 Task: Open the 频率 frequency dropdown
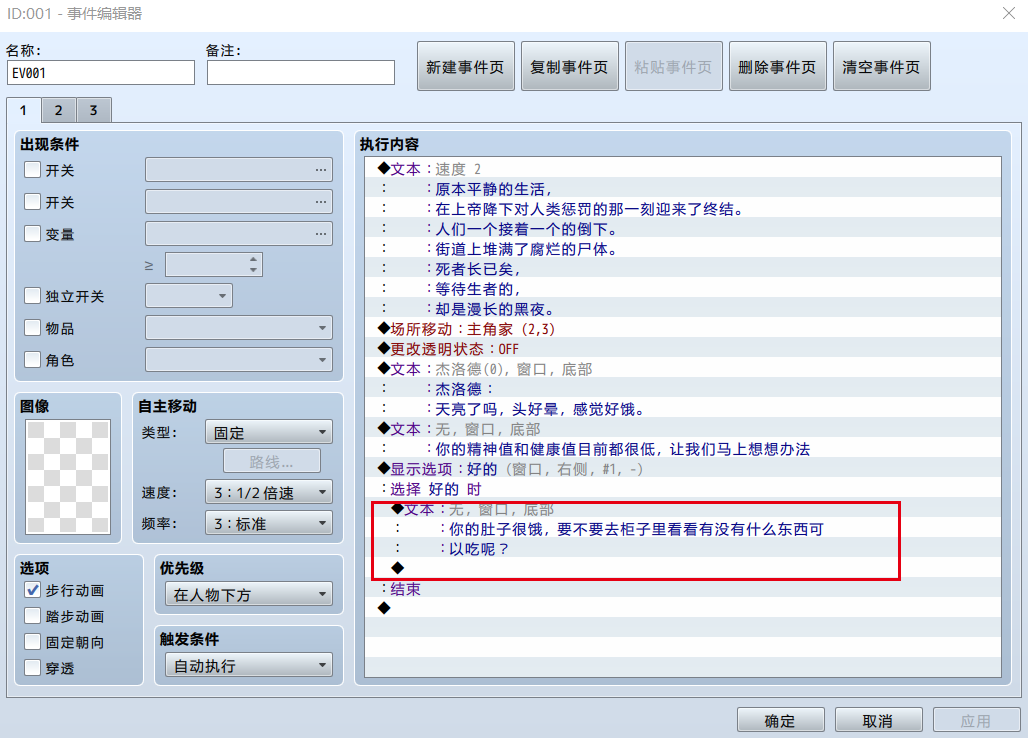269,524
